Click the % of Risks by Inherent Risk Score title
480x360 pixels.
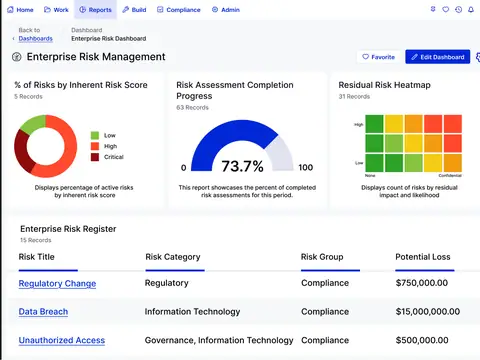click(x=81, y=85)
